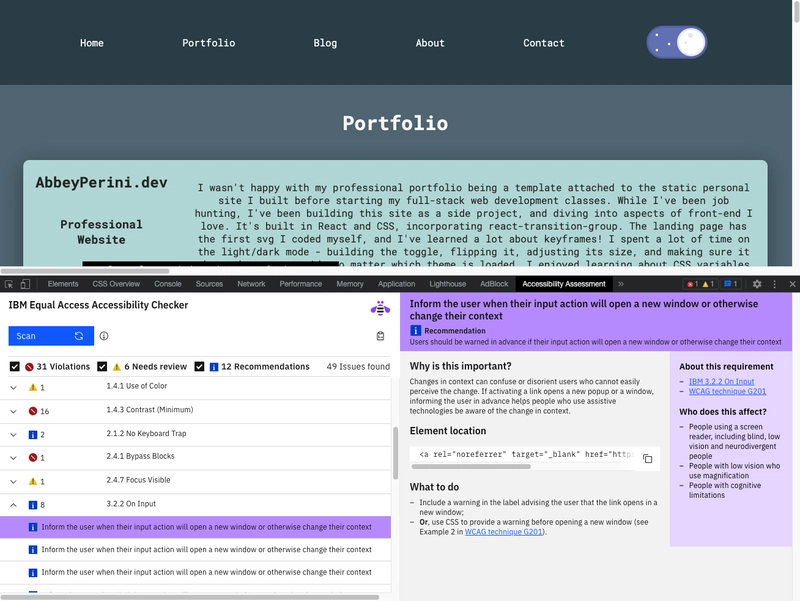The image size is (800, 601).
Task: Click the error count badge in DevTools toolbar
Action: [692, 283]
